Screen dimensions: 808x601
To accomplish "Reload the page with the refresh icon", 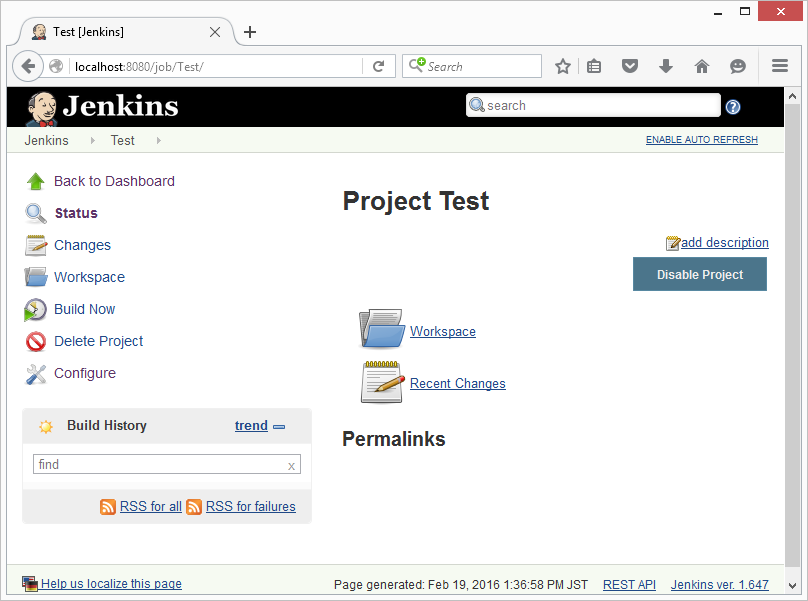I will [x=379, y=66].
